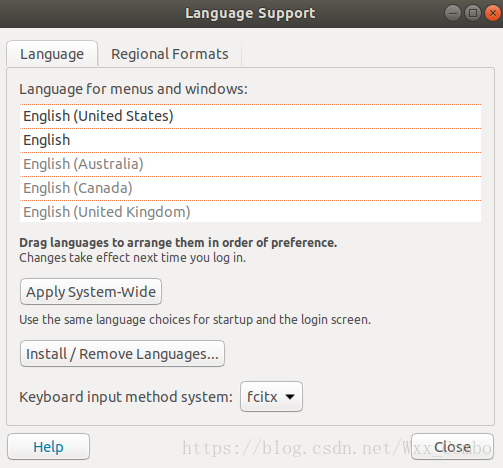Select the plain English list entry
The width and height of the screenshot is (503, 468).
[x=250, y=140]
